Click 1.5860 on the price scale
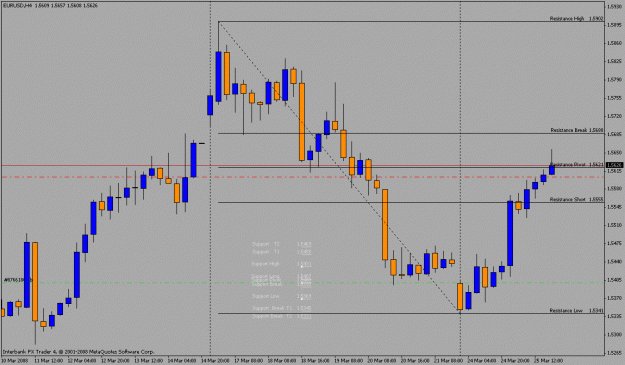The image size is (625, 365). tap(615, 43)
